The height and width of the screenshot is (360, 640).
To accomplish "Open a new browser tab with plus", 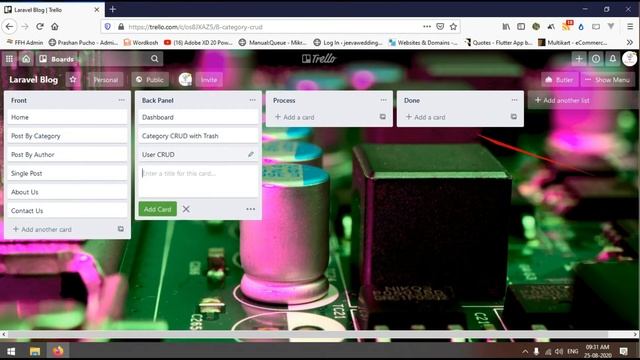I will coord(113,9).
